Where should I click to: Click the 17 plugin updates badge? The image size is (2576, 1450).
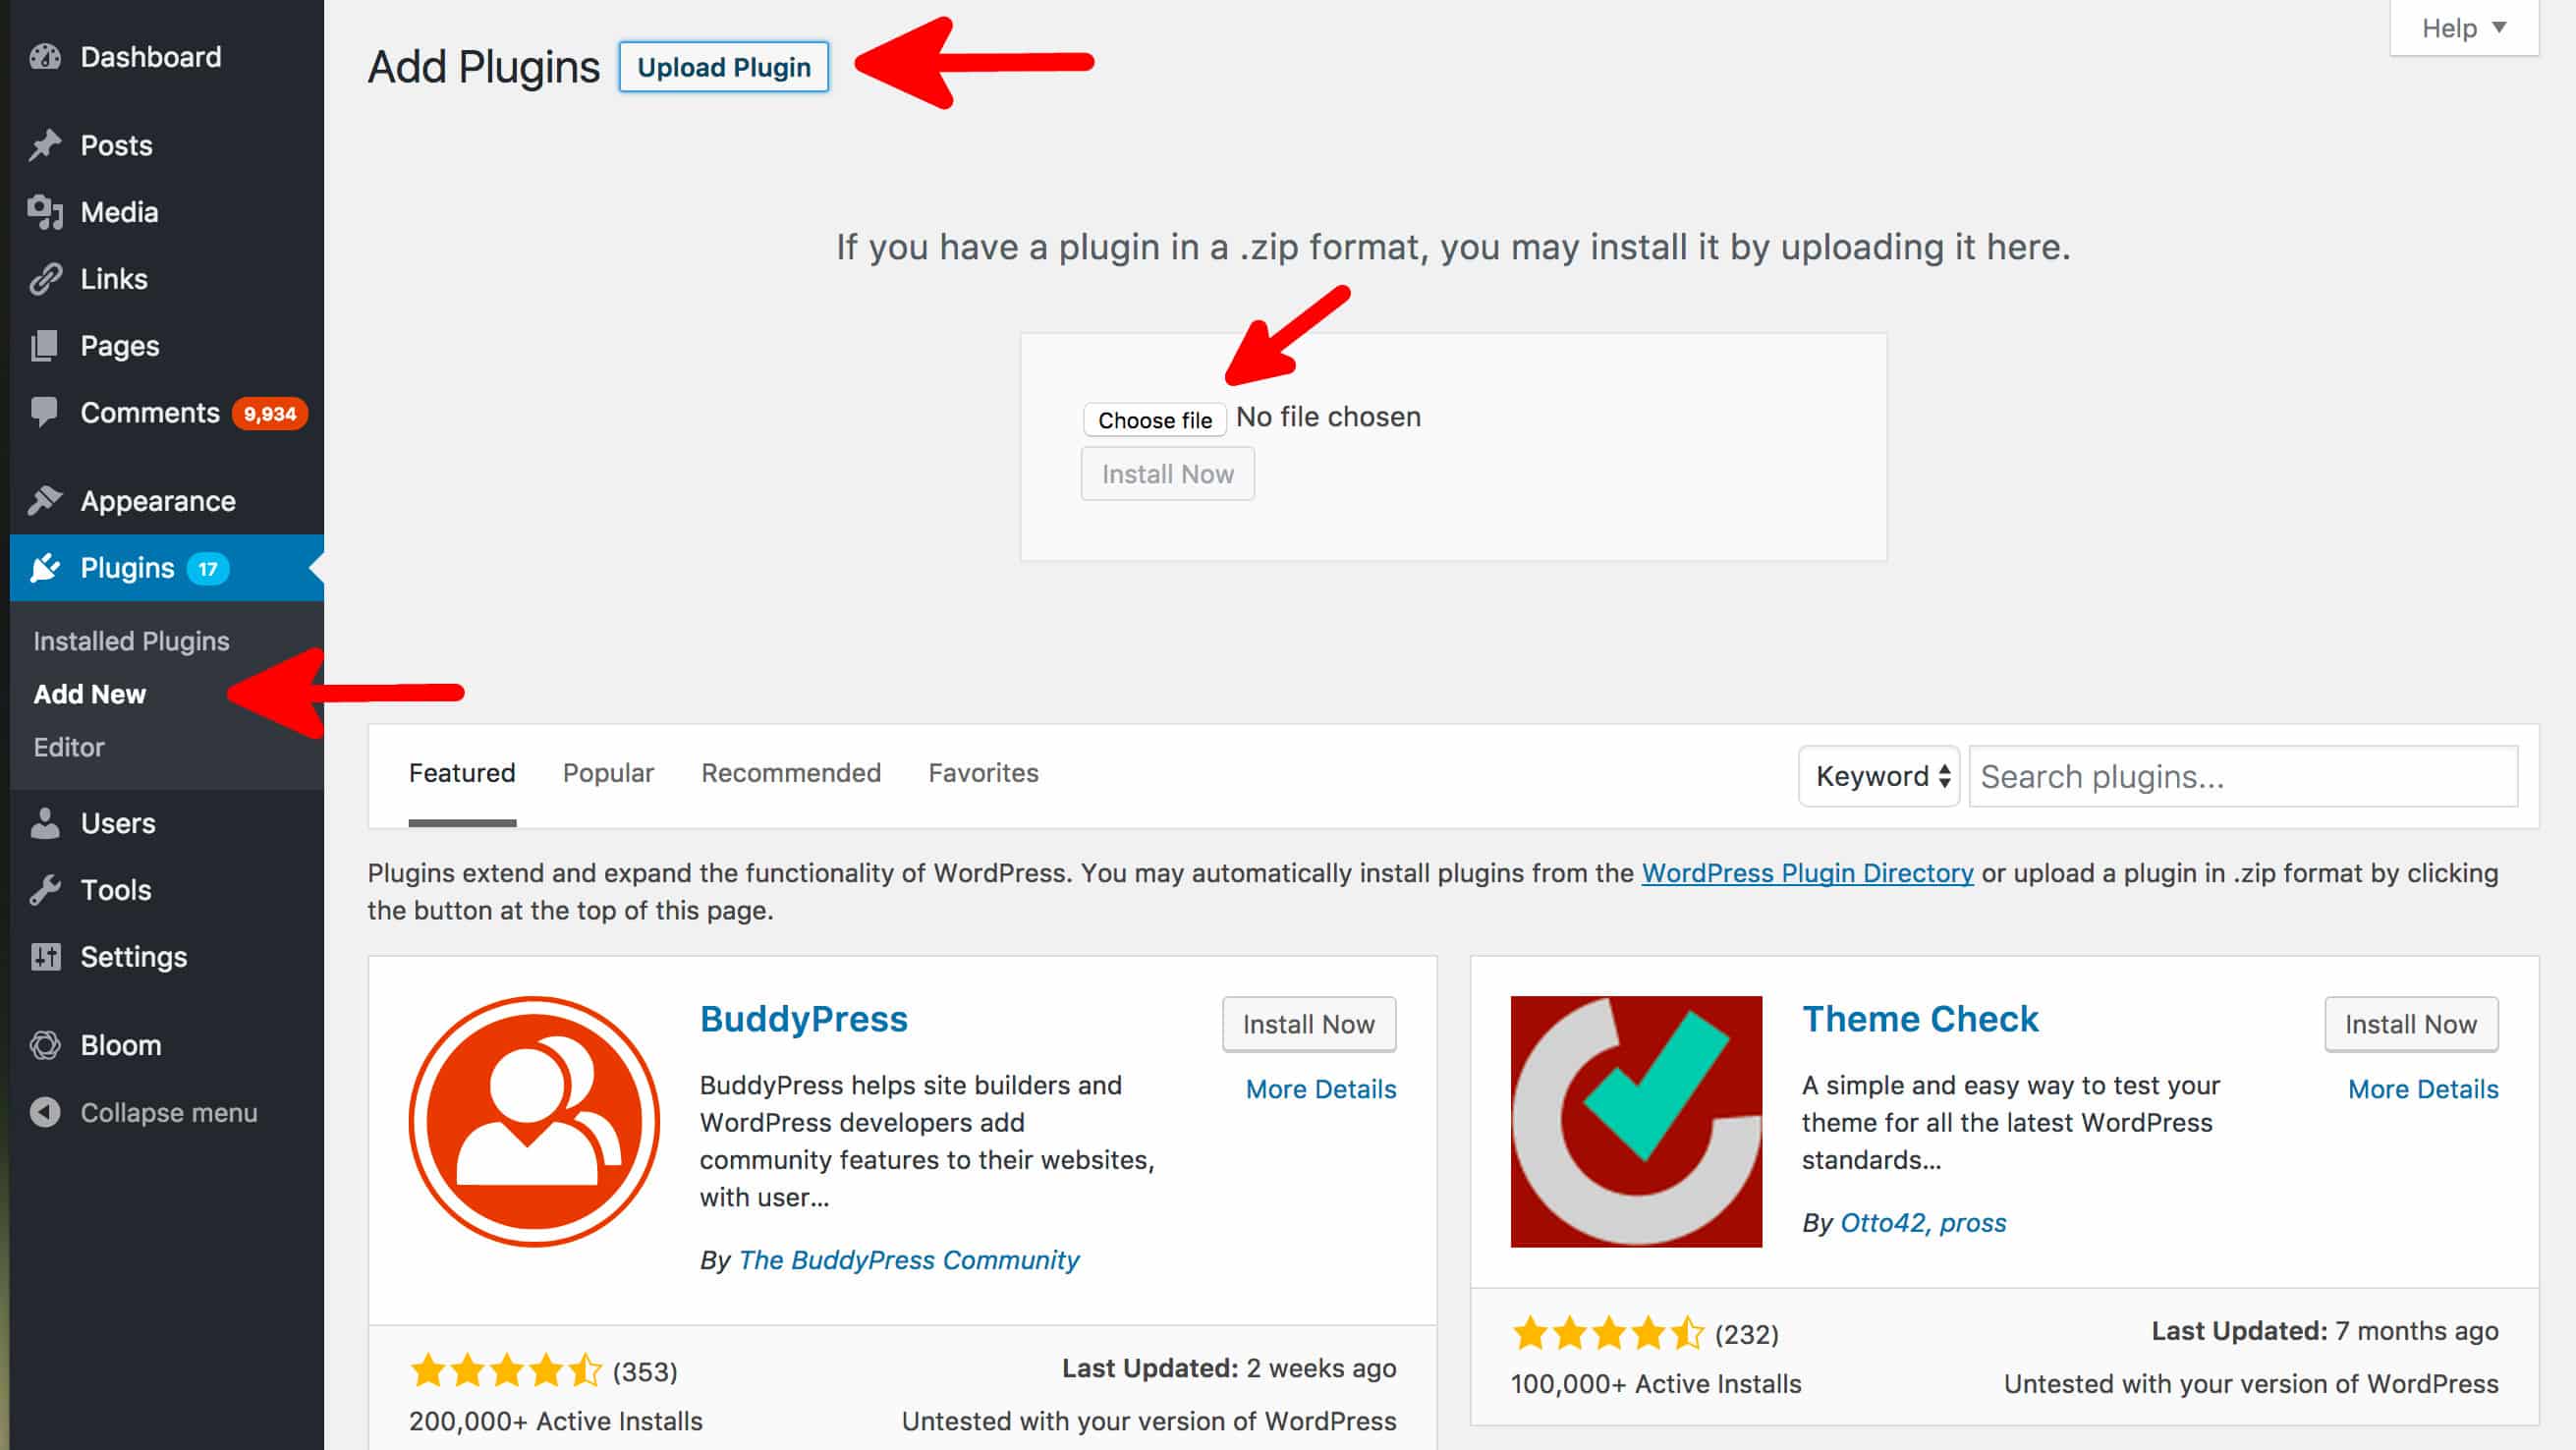pyautogui.click(x=208, y=569)
